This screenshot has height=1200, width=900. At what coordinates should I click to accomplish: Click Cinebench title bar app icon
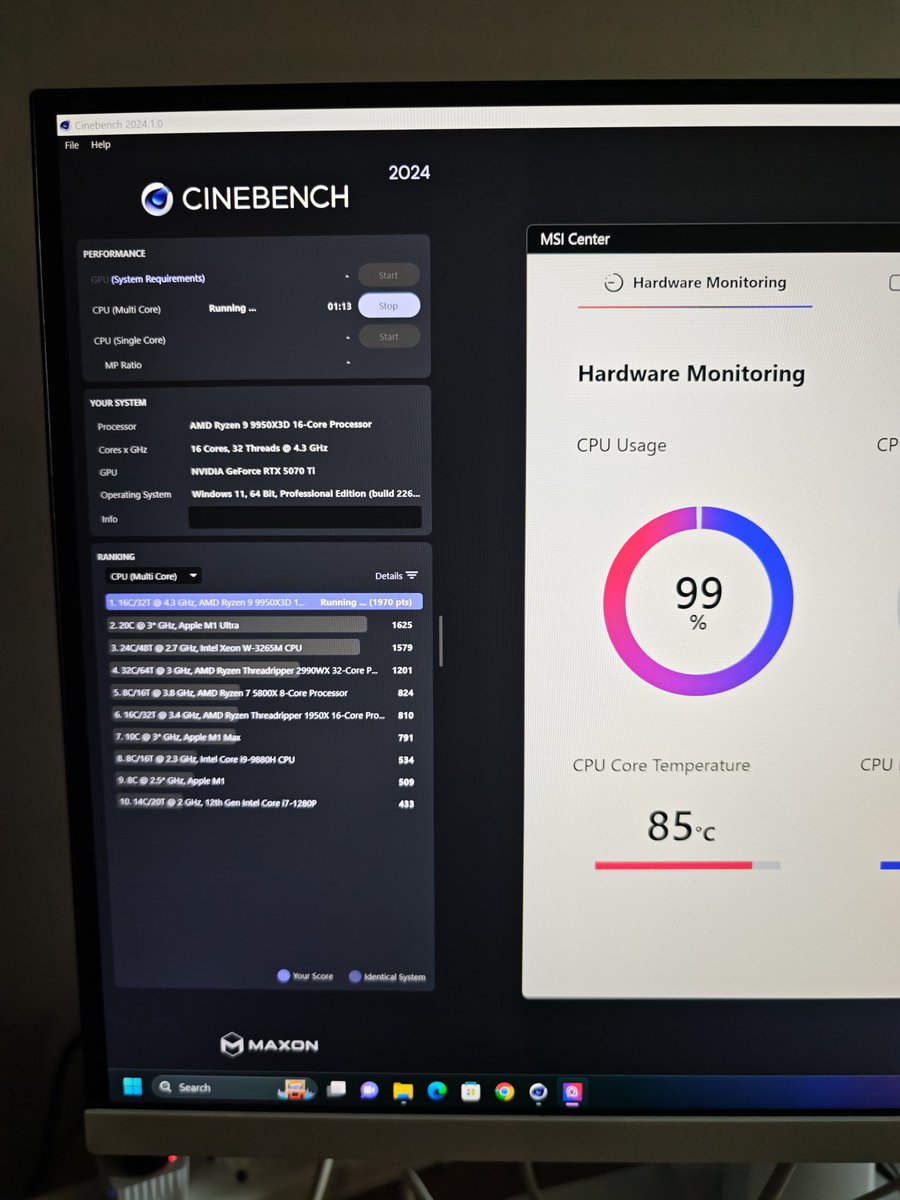click(x=65, y=125)
